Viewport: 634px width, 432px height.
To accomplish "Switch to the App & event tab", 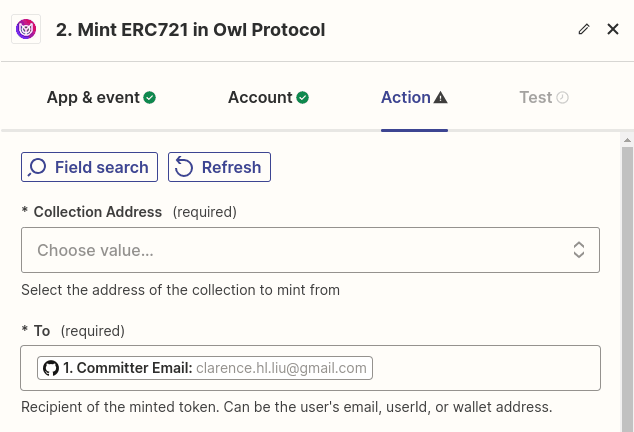I will coord(93,97).
